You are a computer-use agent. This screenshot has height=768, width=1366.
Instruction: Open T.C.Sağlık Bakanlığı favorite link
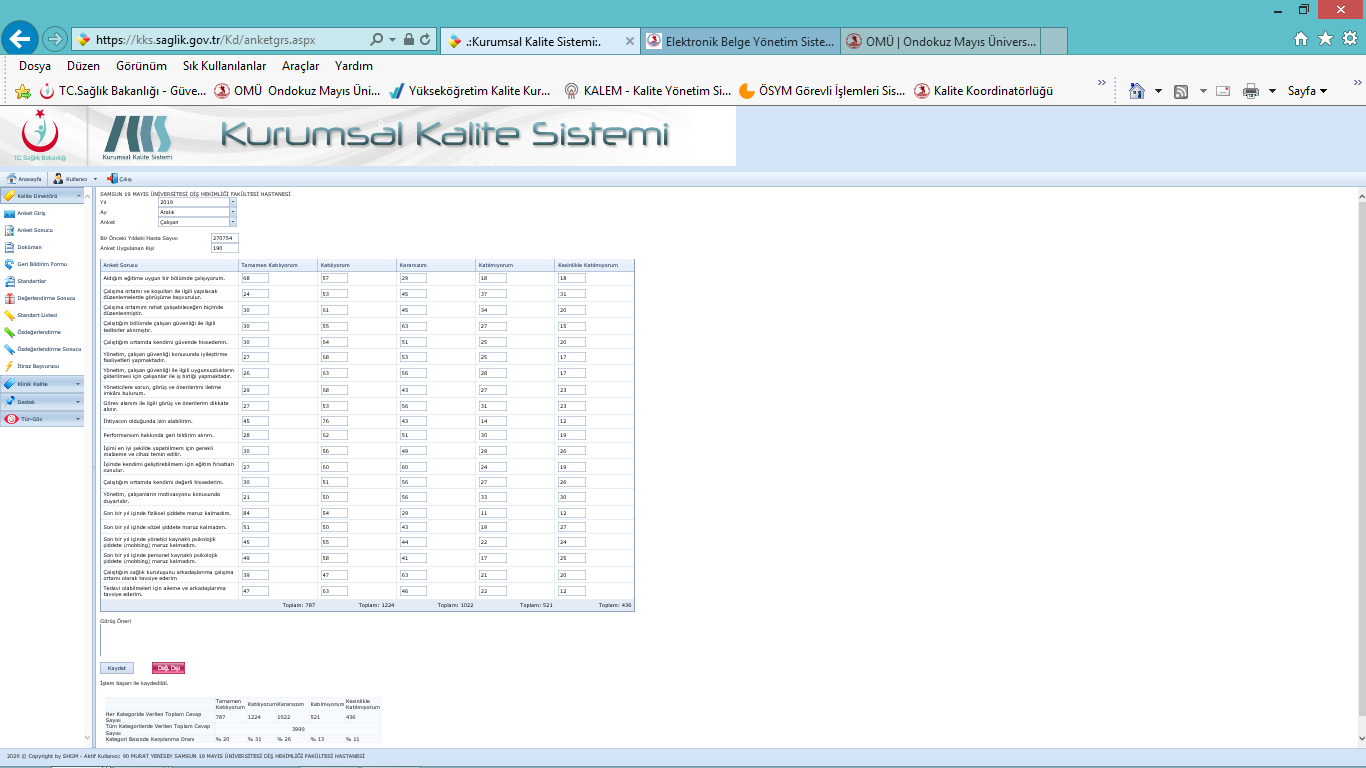[x=124, y=91]
